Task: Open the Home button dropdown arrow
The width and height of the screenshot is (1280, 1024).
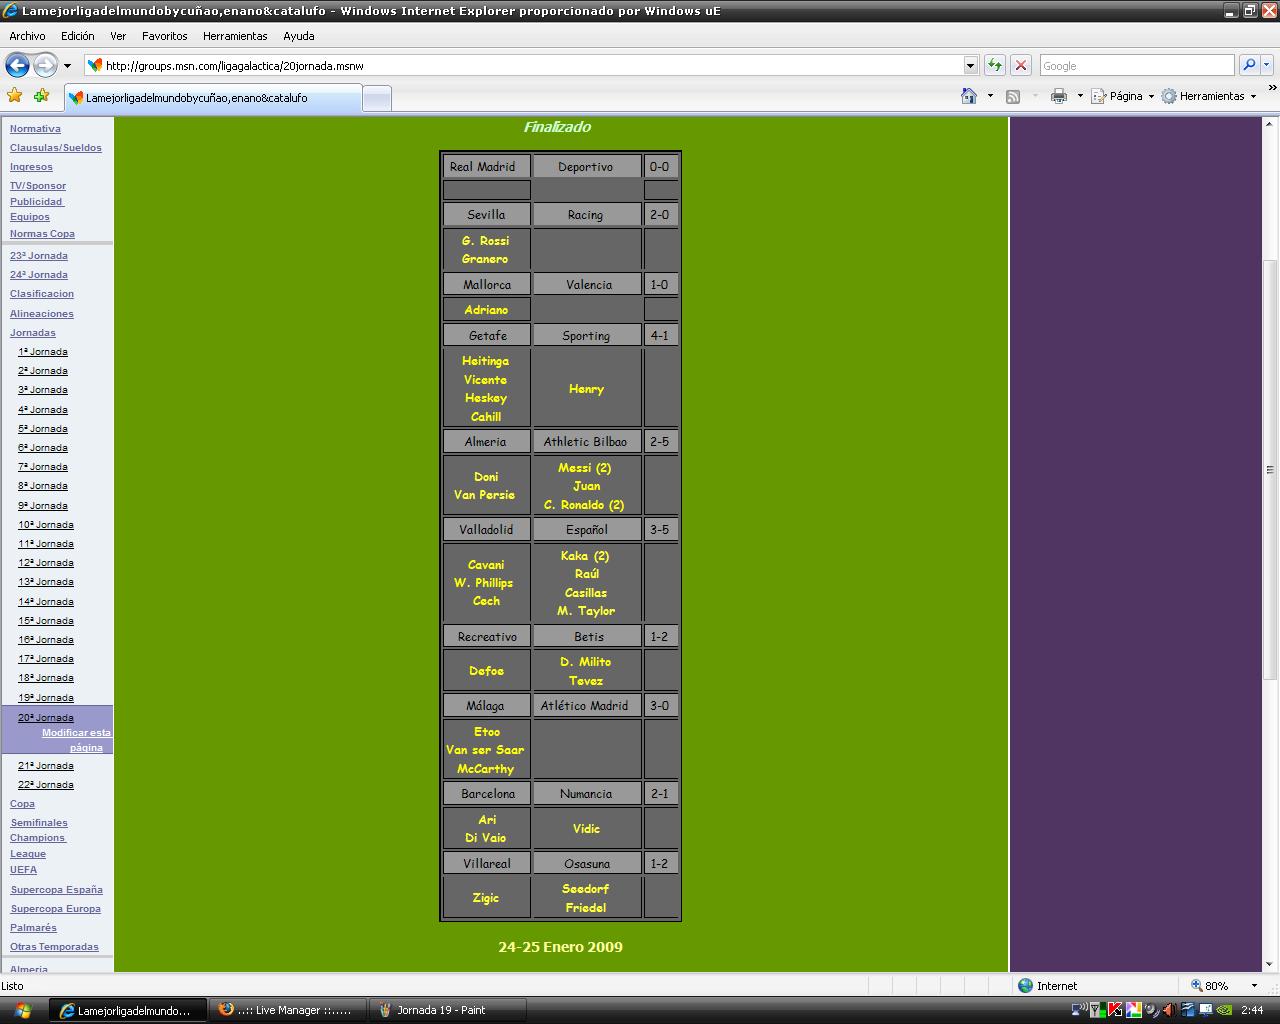Action: (x=990, y=96)
